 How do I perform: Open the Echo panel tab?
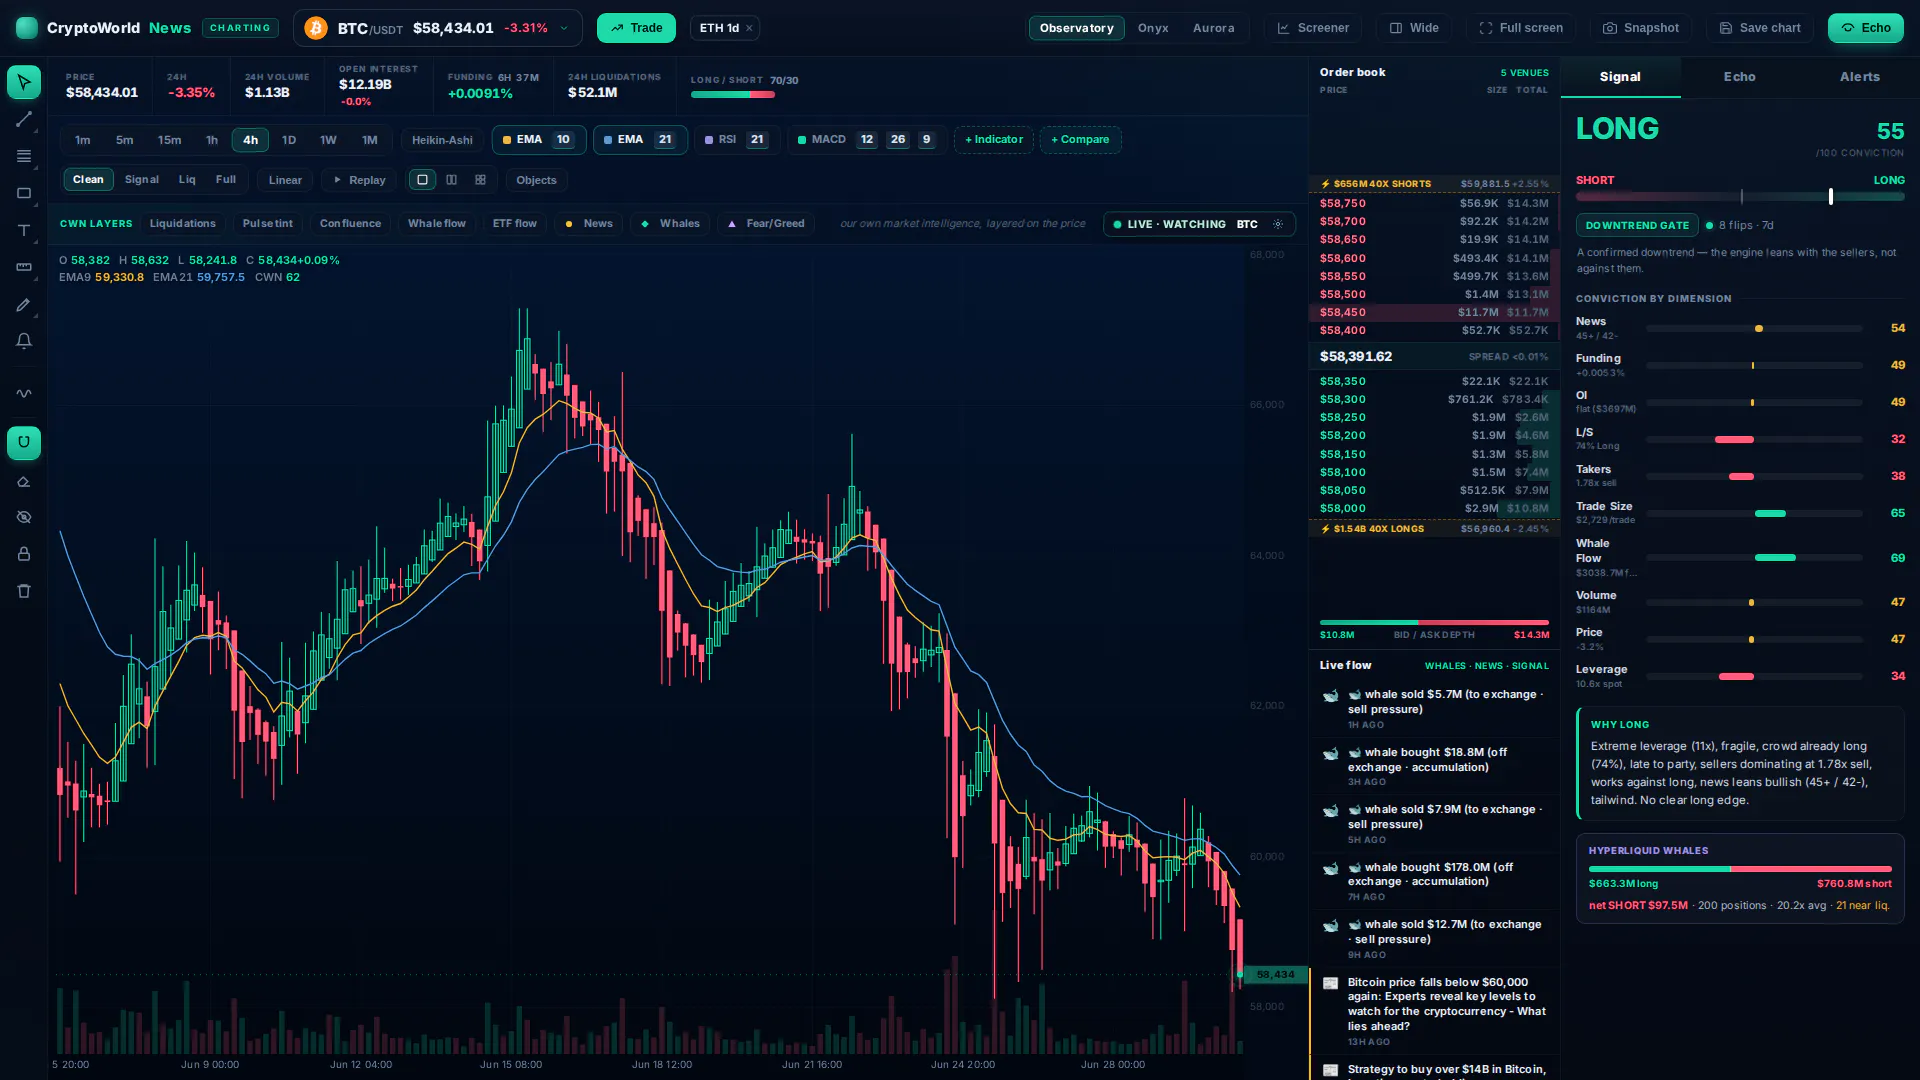(x=1740, y=77)
